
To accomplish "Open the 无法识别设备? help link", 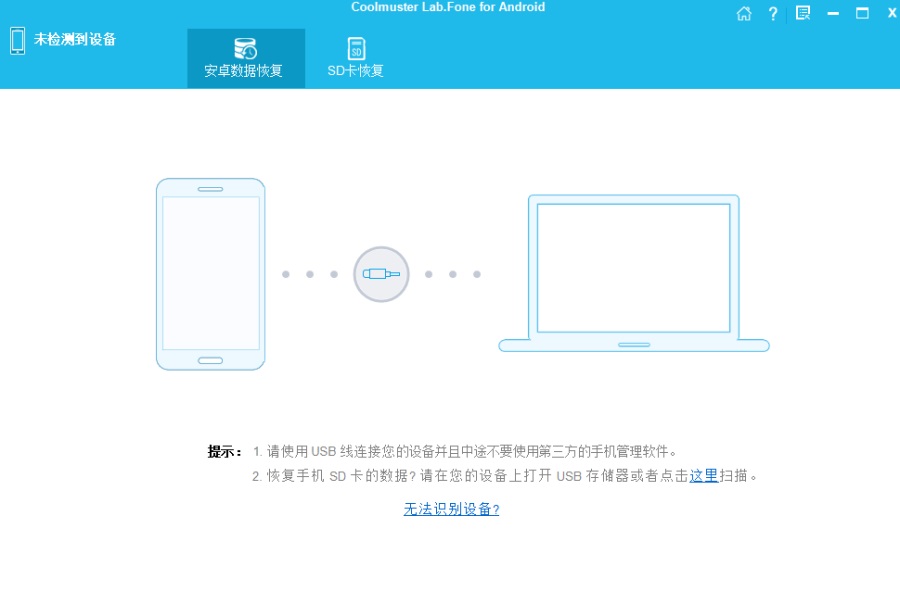I will click(x=451, y=509).
